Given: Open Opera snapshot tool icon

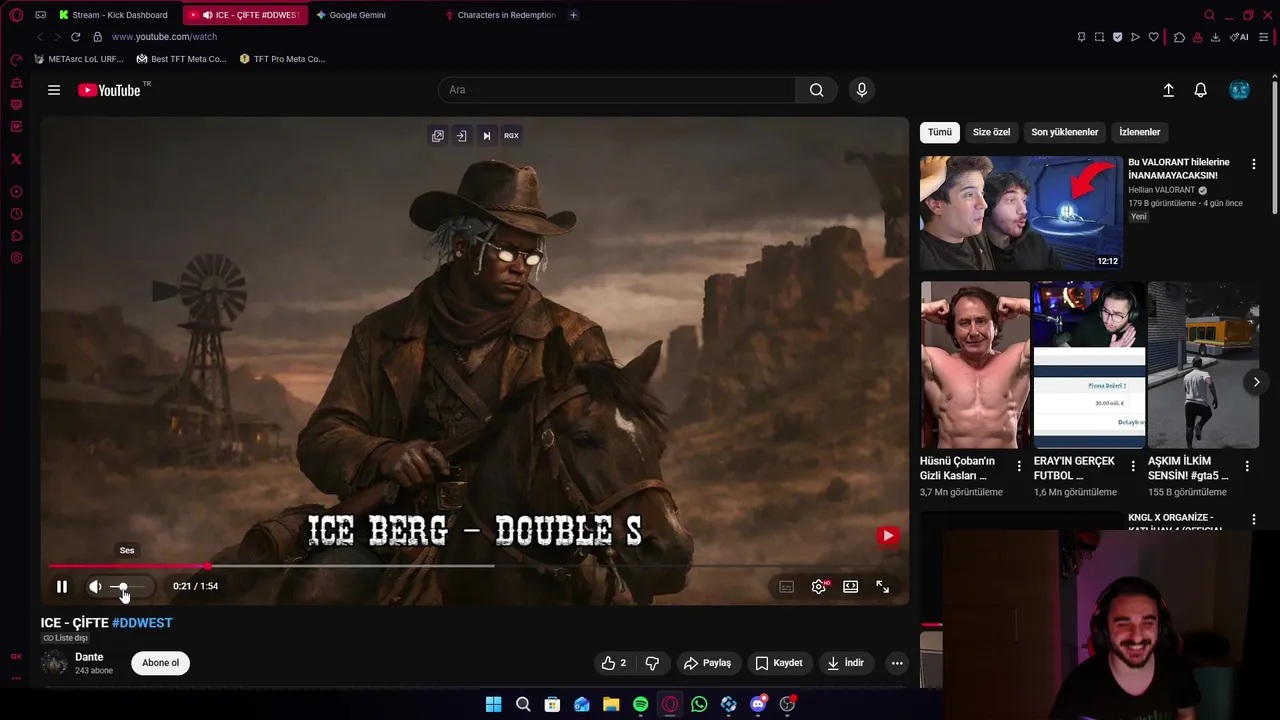Looking at the screenshot, I should coord(1099,37).
